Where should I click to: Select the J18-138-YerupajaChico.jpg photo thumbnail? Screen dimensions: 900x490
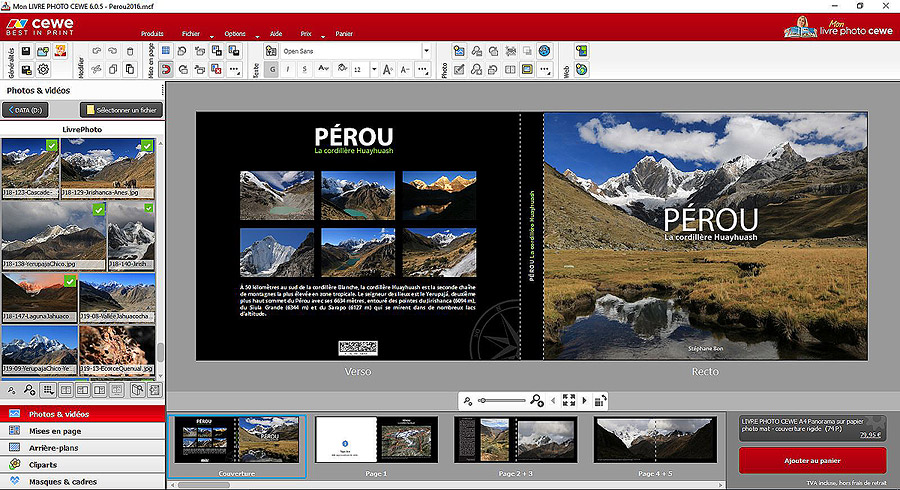coord(53,236)
